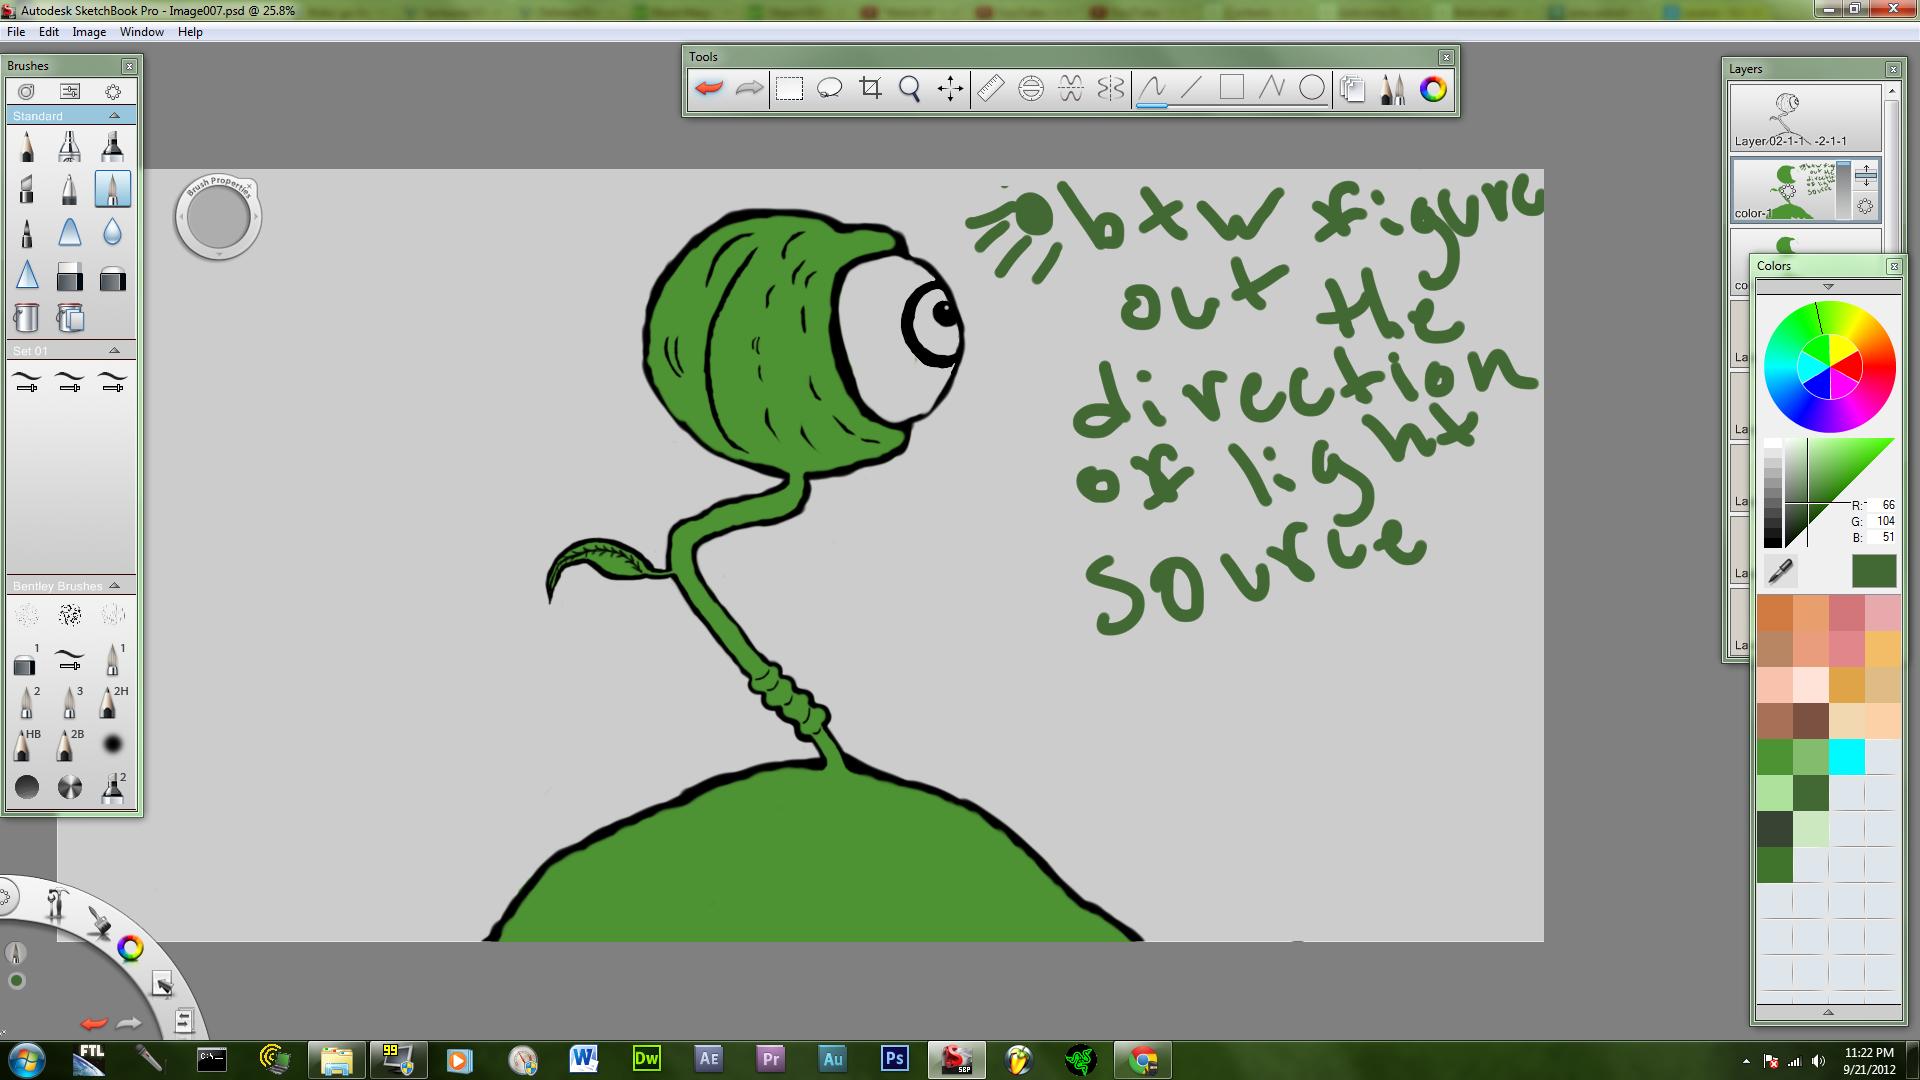
Task: Select the HB pencil in Bentley Brushes
Action: pos(27,745)
